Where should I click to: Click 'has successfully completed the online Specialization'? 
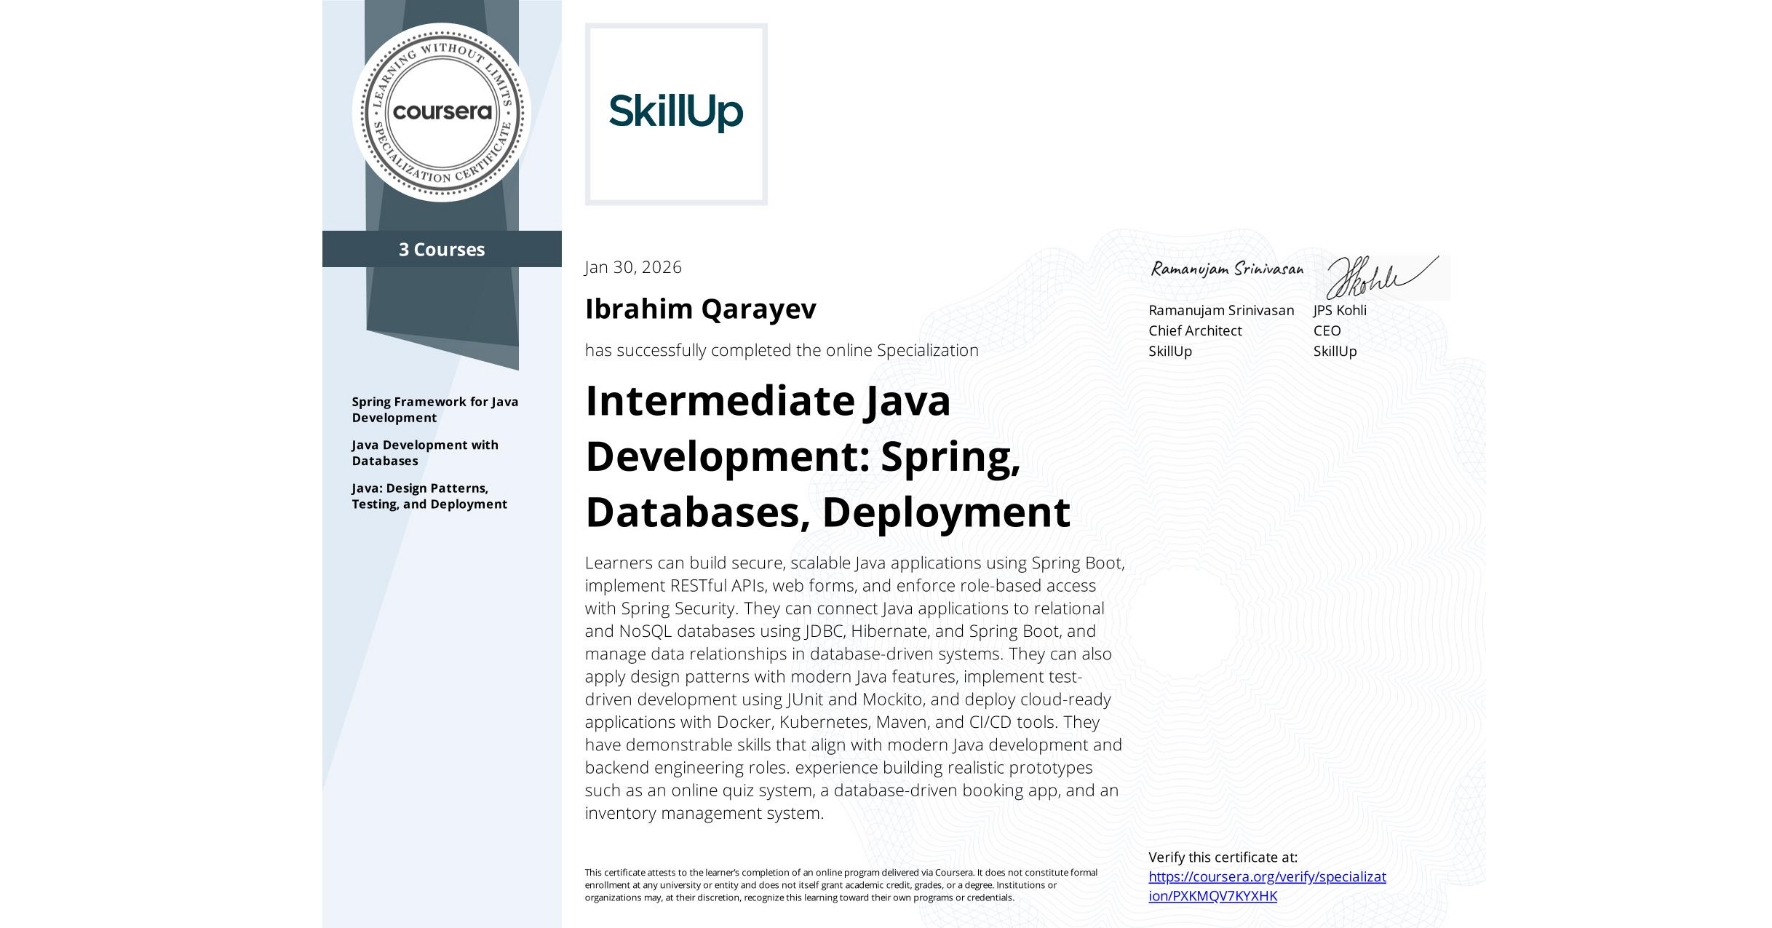[x=782, y=350]
